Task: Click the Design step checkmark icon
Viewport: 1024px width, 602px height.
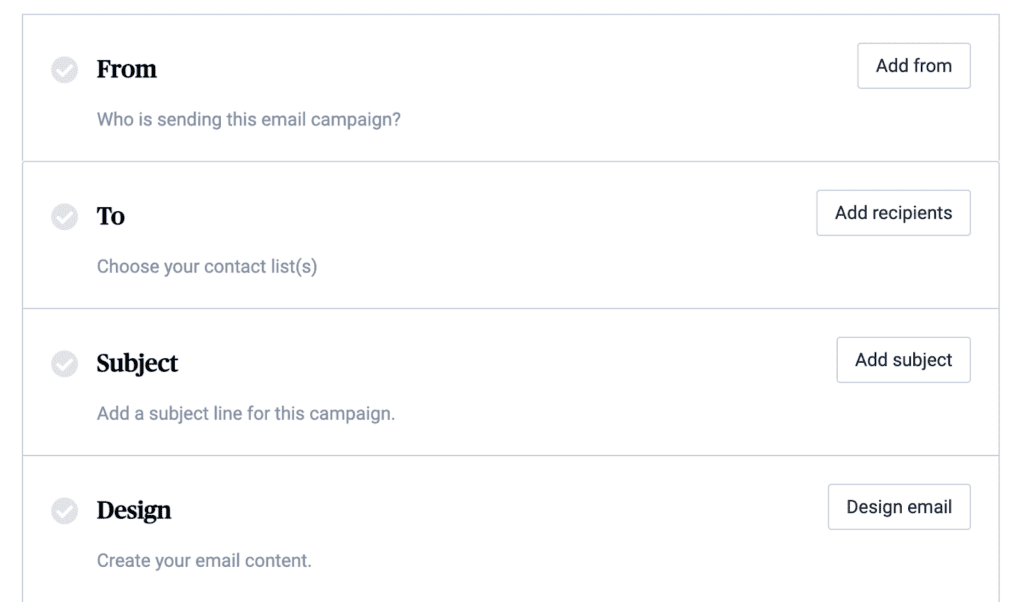Action: [x=65, y=510]
